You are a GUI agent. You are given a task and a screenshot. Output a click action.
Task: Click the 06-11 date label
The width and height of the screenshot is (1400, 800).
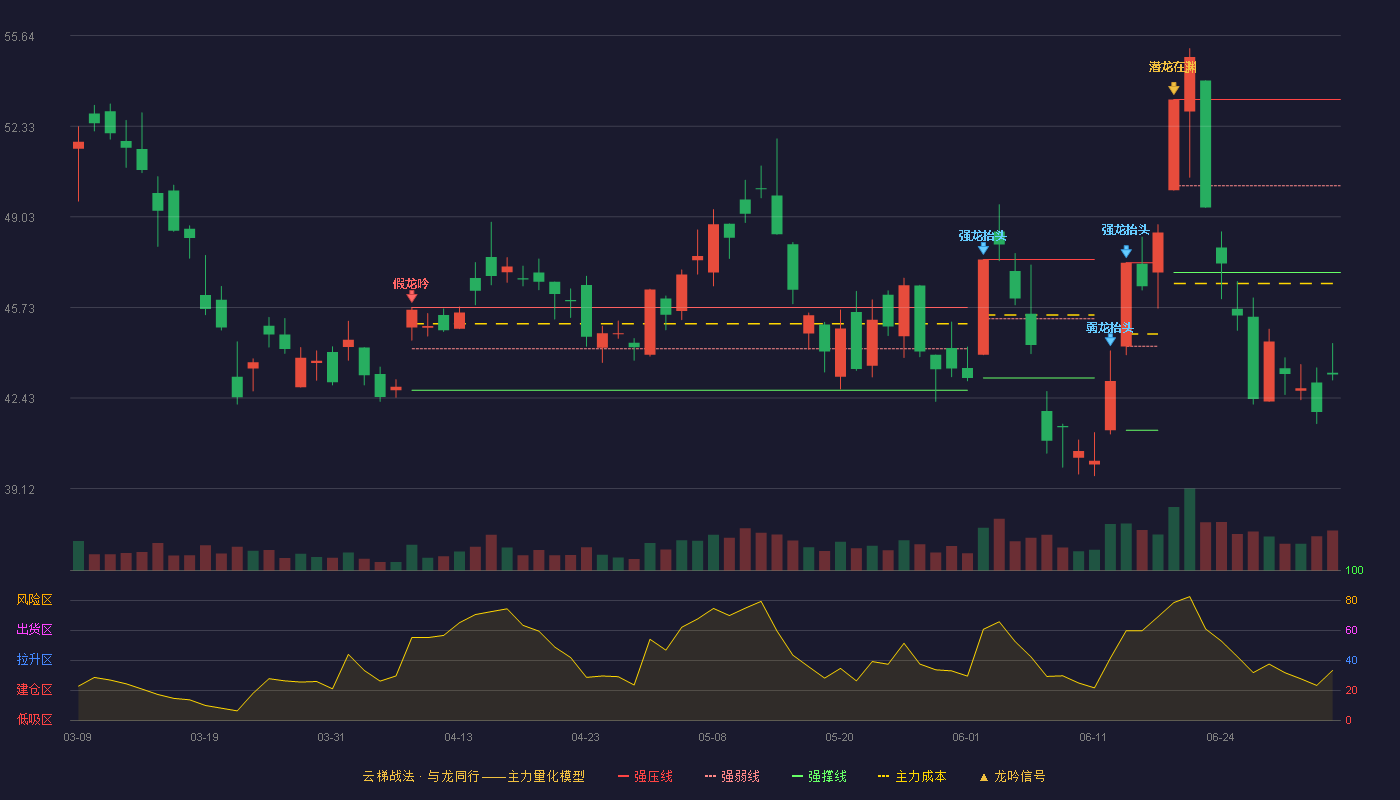click(1093, 737)
